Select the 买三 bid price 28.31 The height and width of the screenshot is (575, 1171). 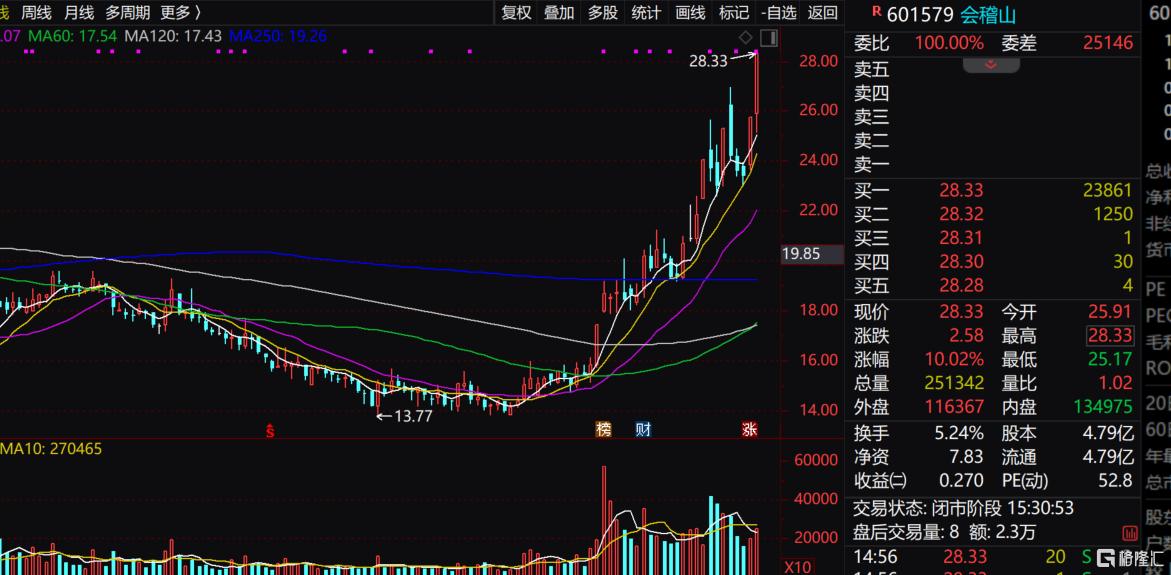961,238
